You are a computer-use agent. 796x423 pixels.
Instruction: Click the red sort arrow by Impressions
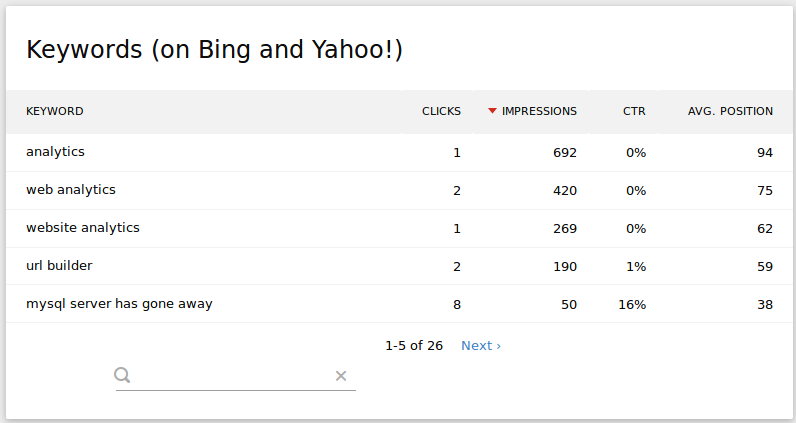(492, 111)
